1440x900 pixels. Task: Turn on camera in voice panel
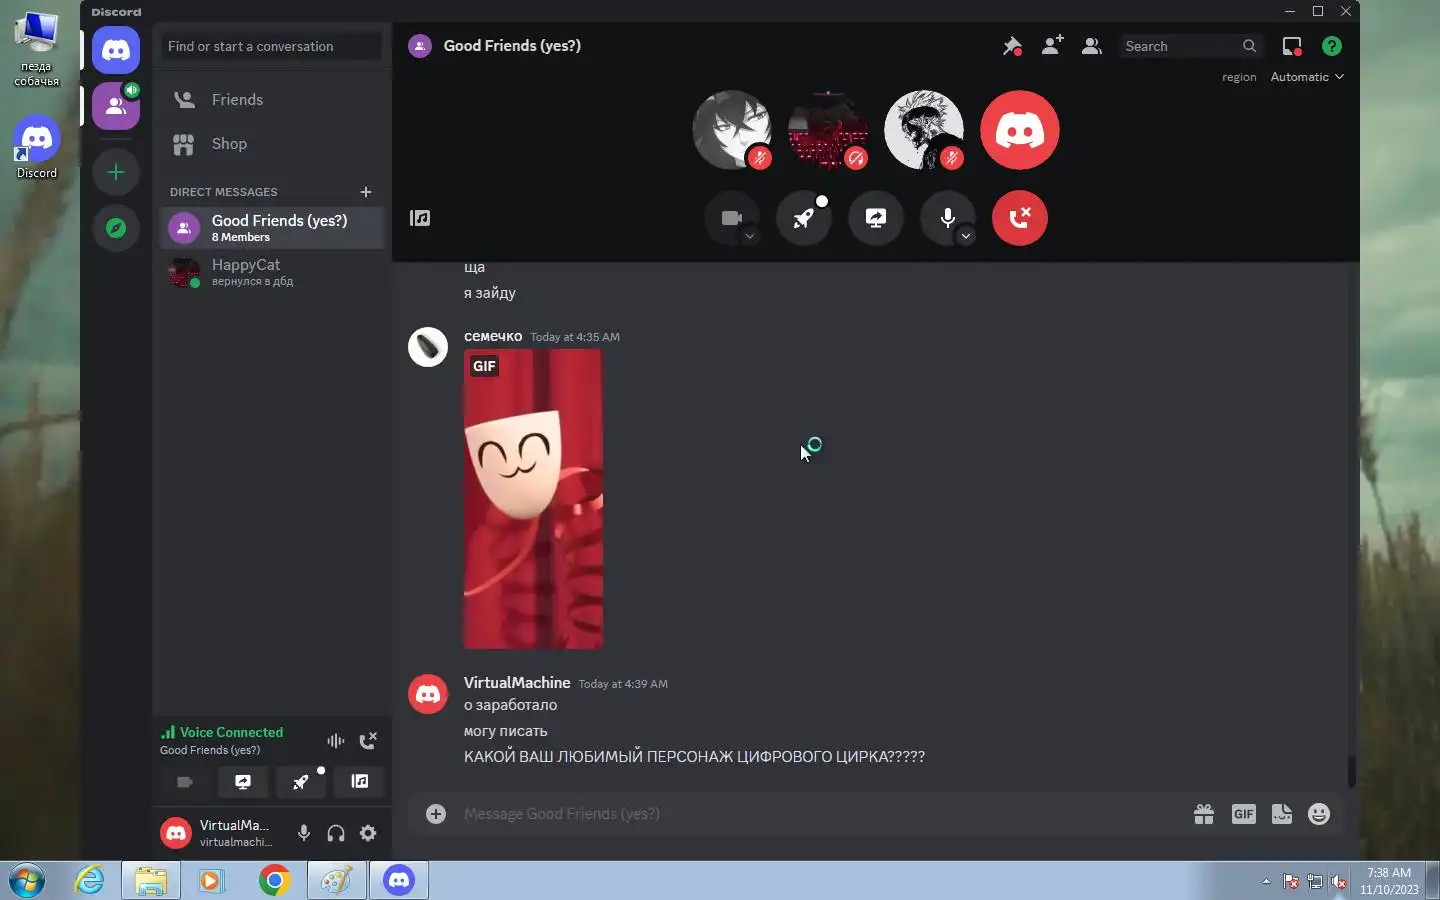pyautogui.click(x=185, y=782)
